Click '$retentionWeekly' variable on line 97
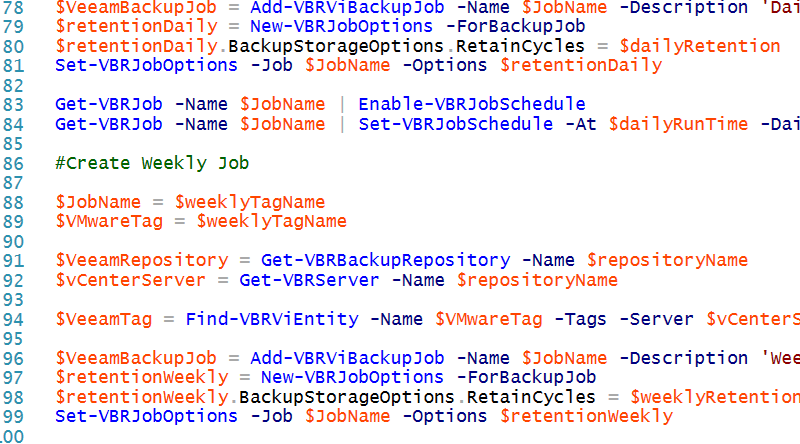Screen dimensions: 800x444 pyautogui.click(x=142, y=378)
